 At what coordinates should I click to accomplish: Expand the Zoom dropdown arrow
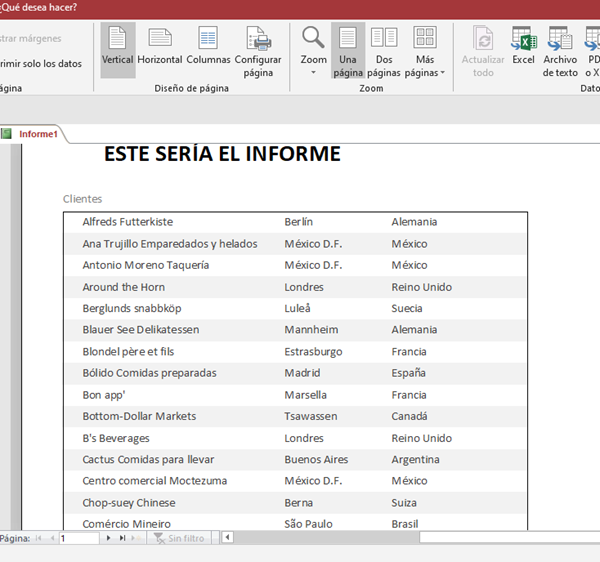pyautogui.click(x=313, y=73)
